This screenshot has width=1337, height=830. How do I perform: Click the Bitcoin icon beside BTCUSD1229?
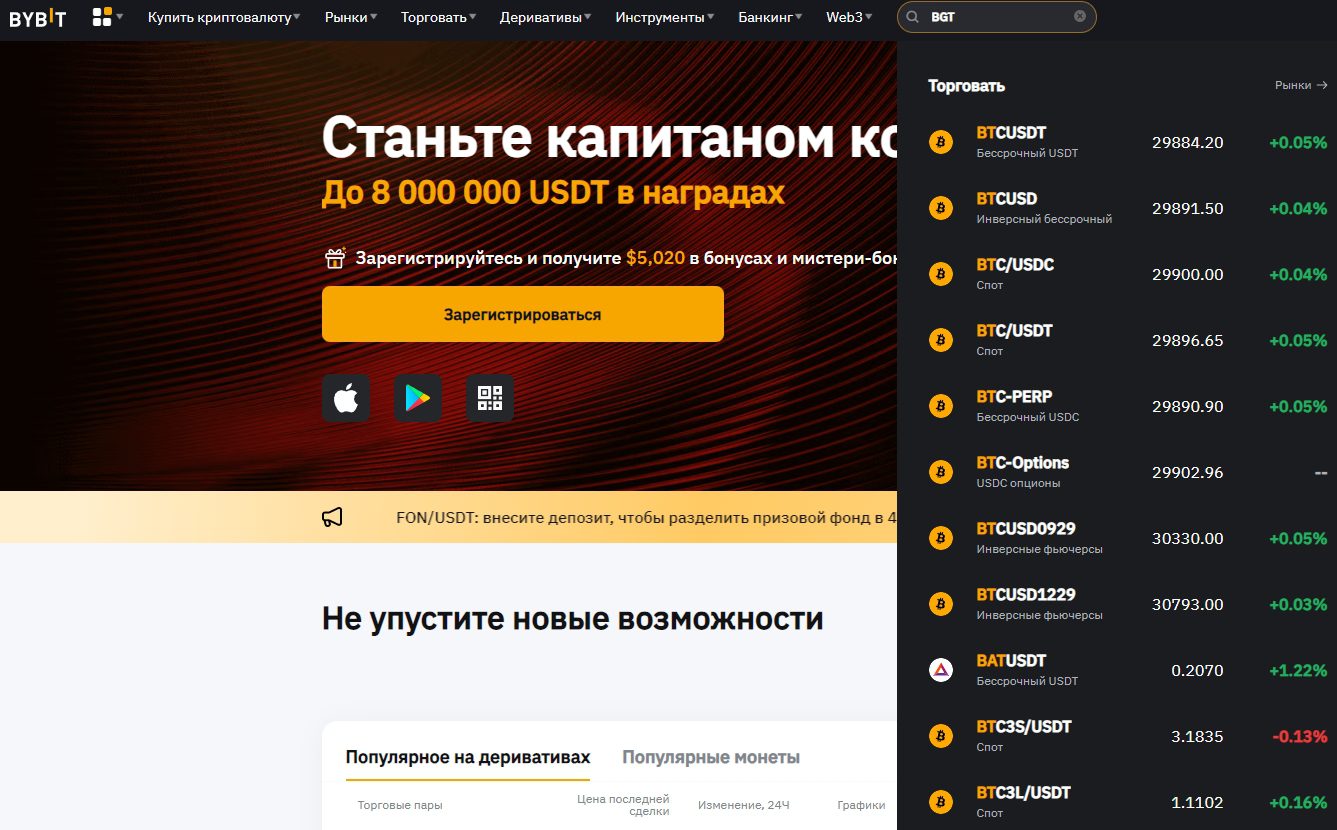pos(941,604)
